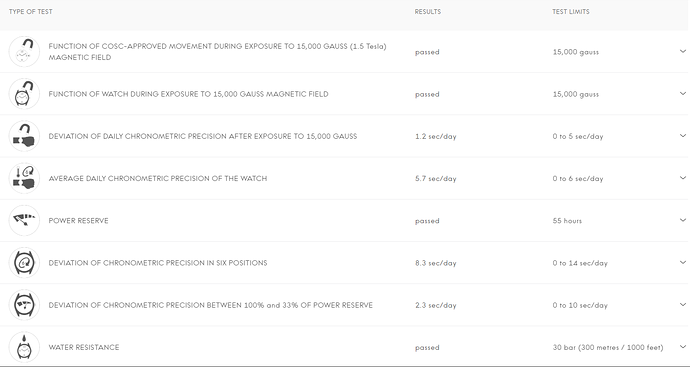
Task: Click the Results column header
Action: pyautogui.click(x=428, y=12)
